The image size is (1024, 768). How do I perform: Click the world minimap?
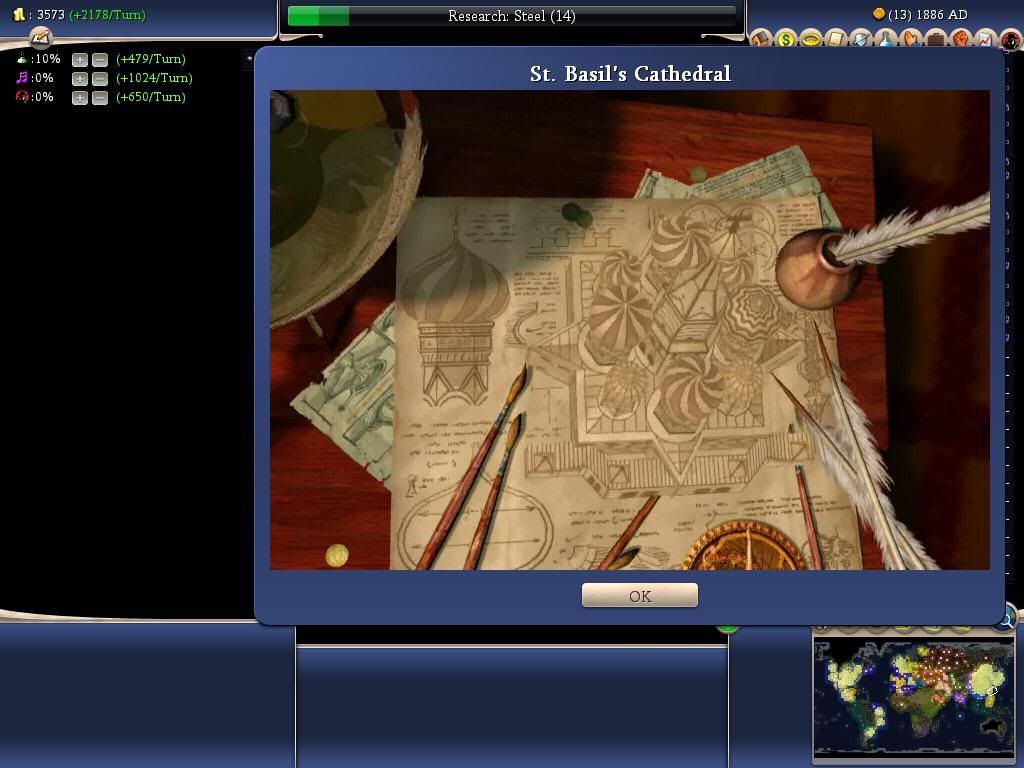(x=914, y=696)
